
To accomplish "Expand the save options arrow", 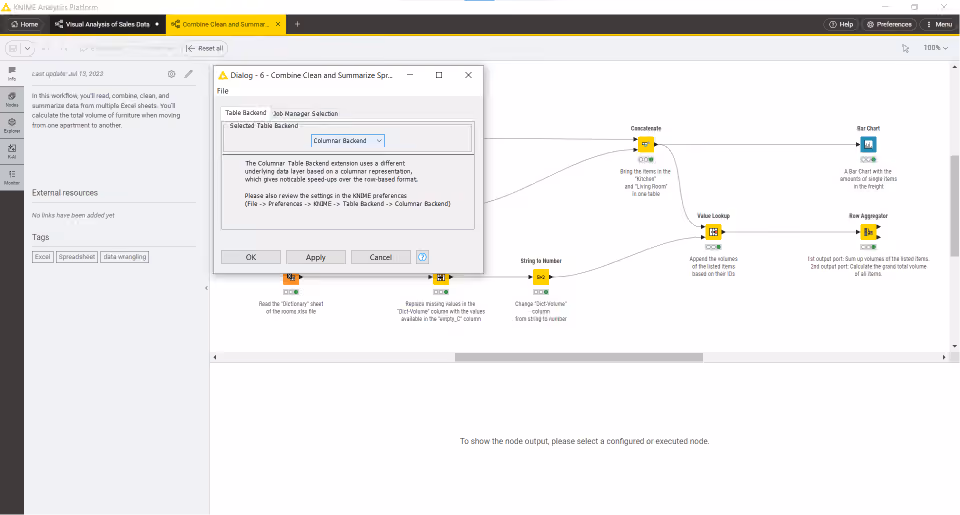I will (x=28, y=48).
